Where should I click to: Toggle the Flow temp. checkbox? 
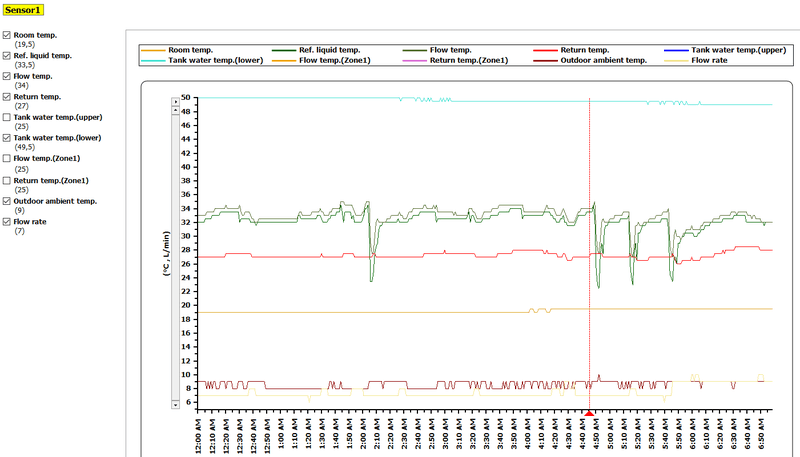(x=7, y=76)
